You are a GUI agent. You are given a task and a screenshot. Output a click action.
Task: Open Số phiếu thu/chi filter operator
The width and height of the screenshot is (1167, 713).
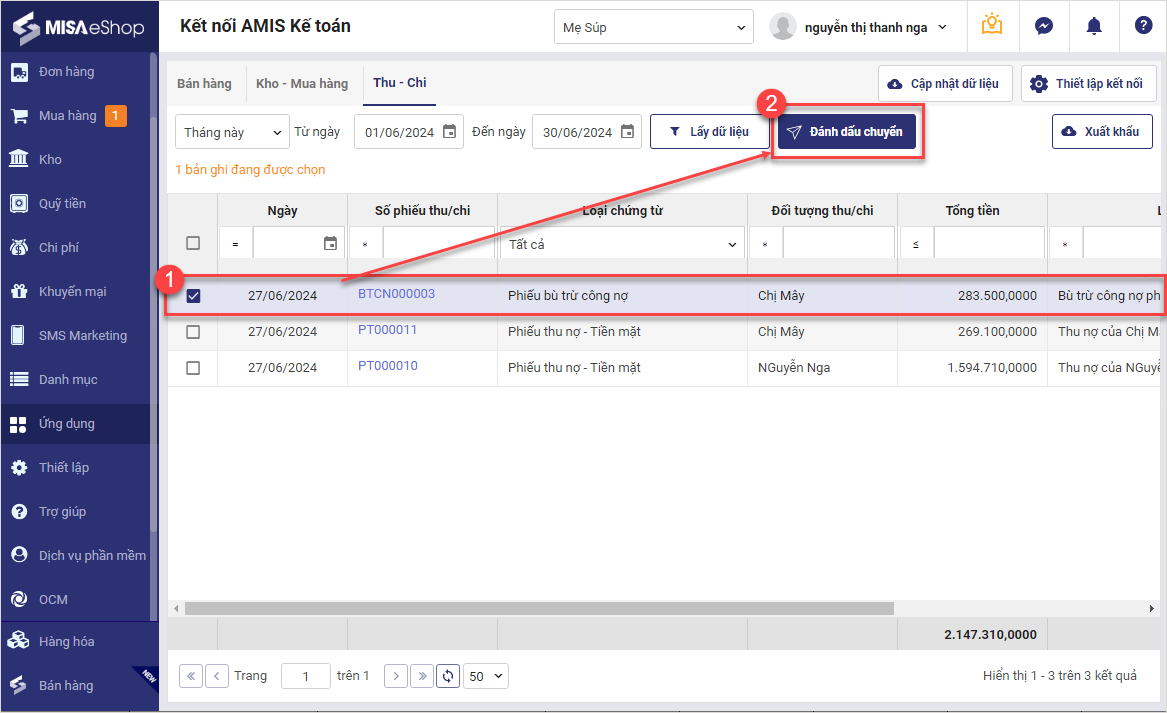(x=365, y=244)
